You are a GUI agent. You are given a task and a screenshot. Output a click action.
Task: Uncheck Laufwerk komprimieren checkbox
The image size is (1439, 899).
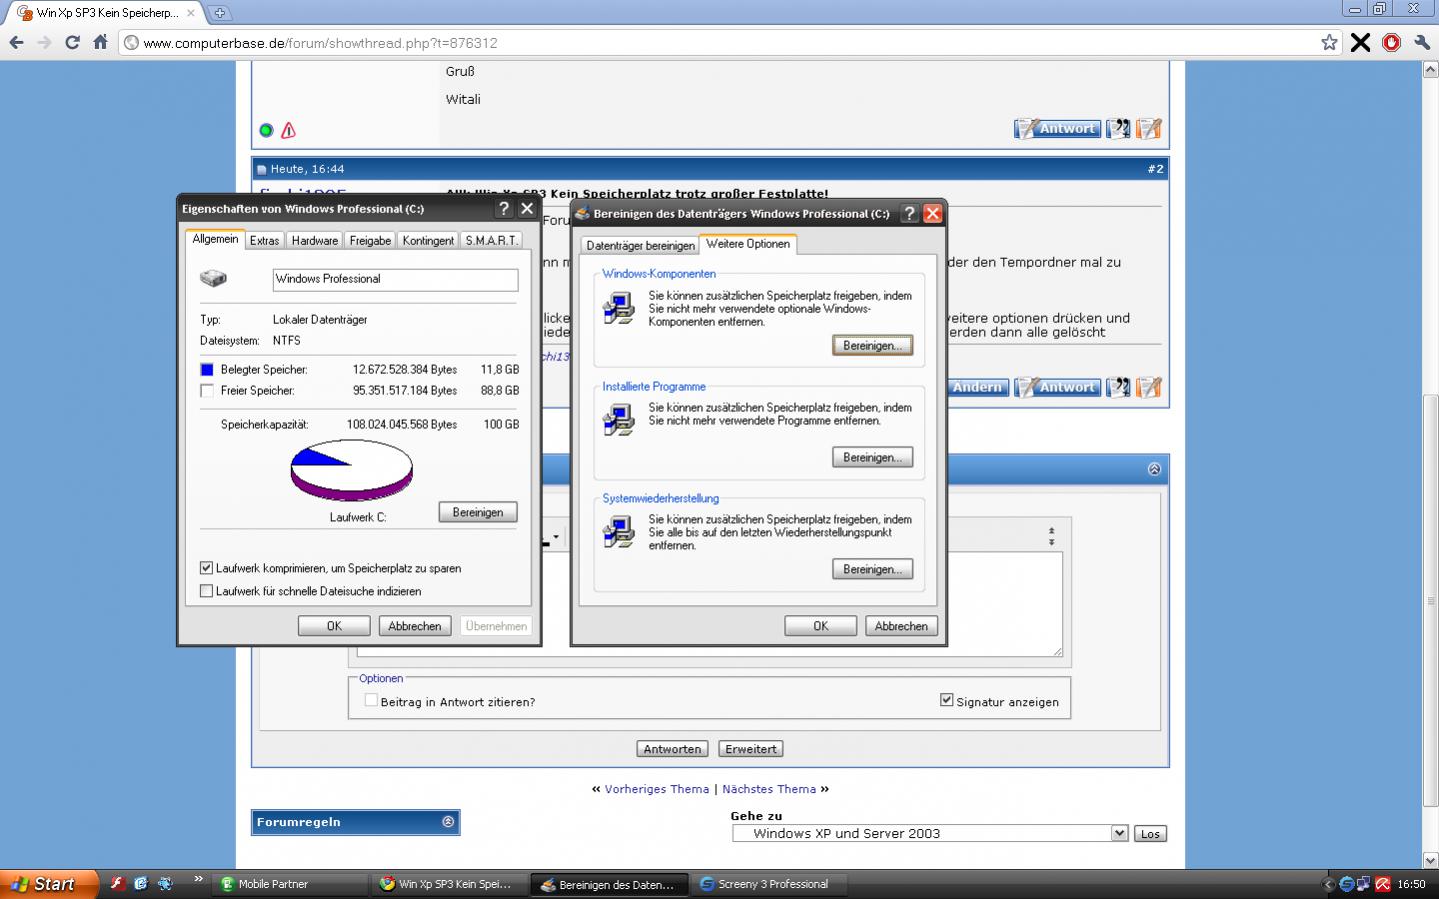(206, 568)
